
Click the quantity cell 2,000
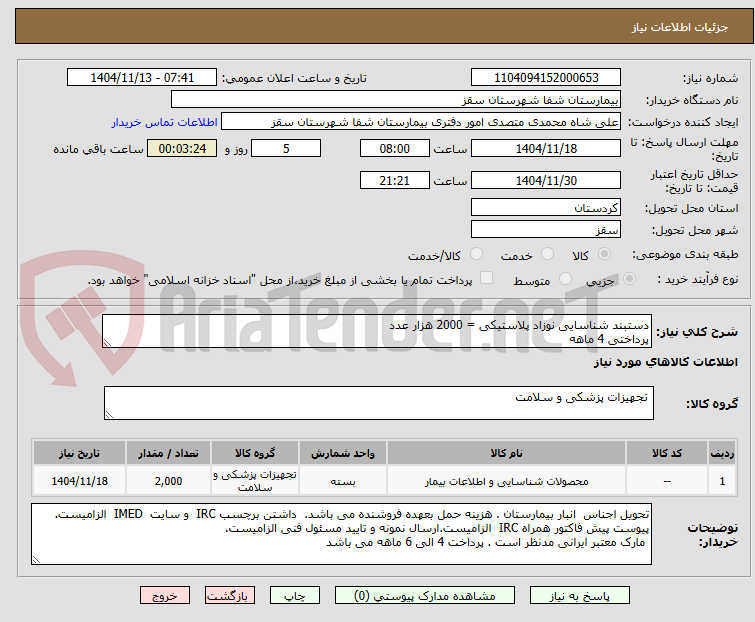tap(169, 480)
